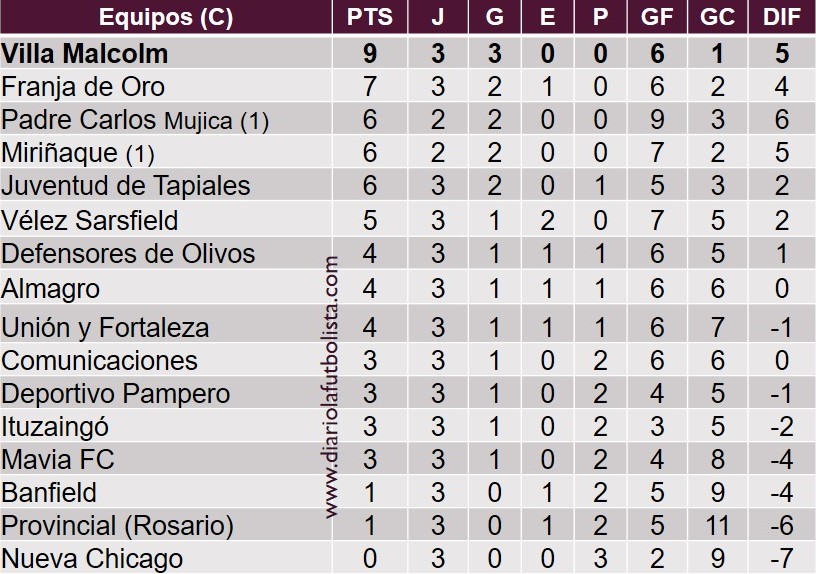
Task: Select the Provincial (Rosario) team name
Action: click(x=117, y=525)
